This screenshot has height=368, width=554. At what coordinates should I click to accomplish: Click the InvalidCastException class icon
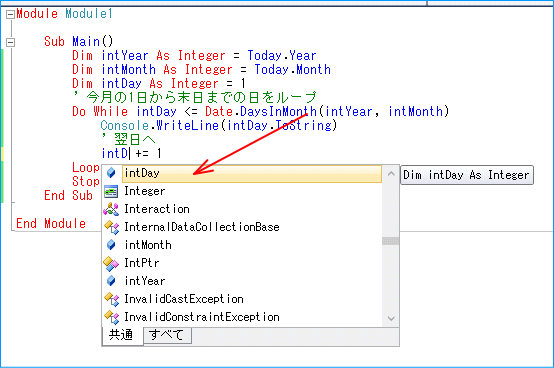click(112, 299)
